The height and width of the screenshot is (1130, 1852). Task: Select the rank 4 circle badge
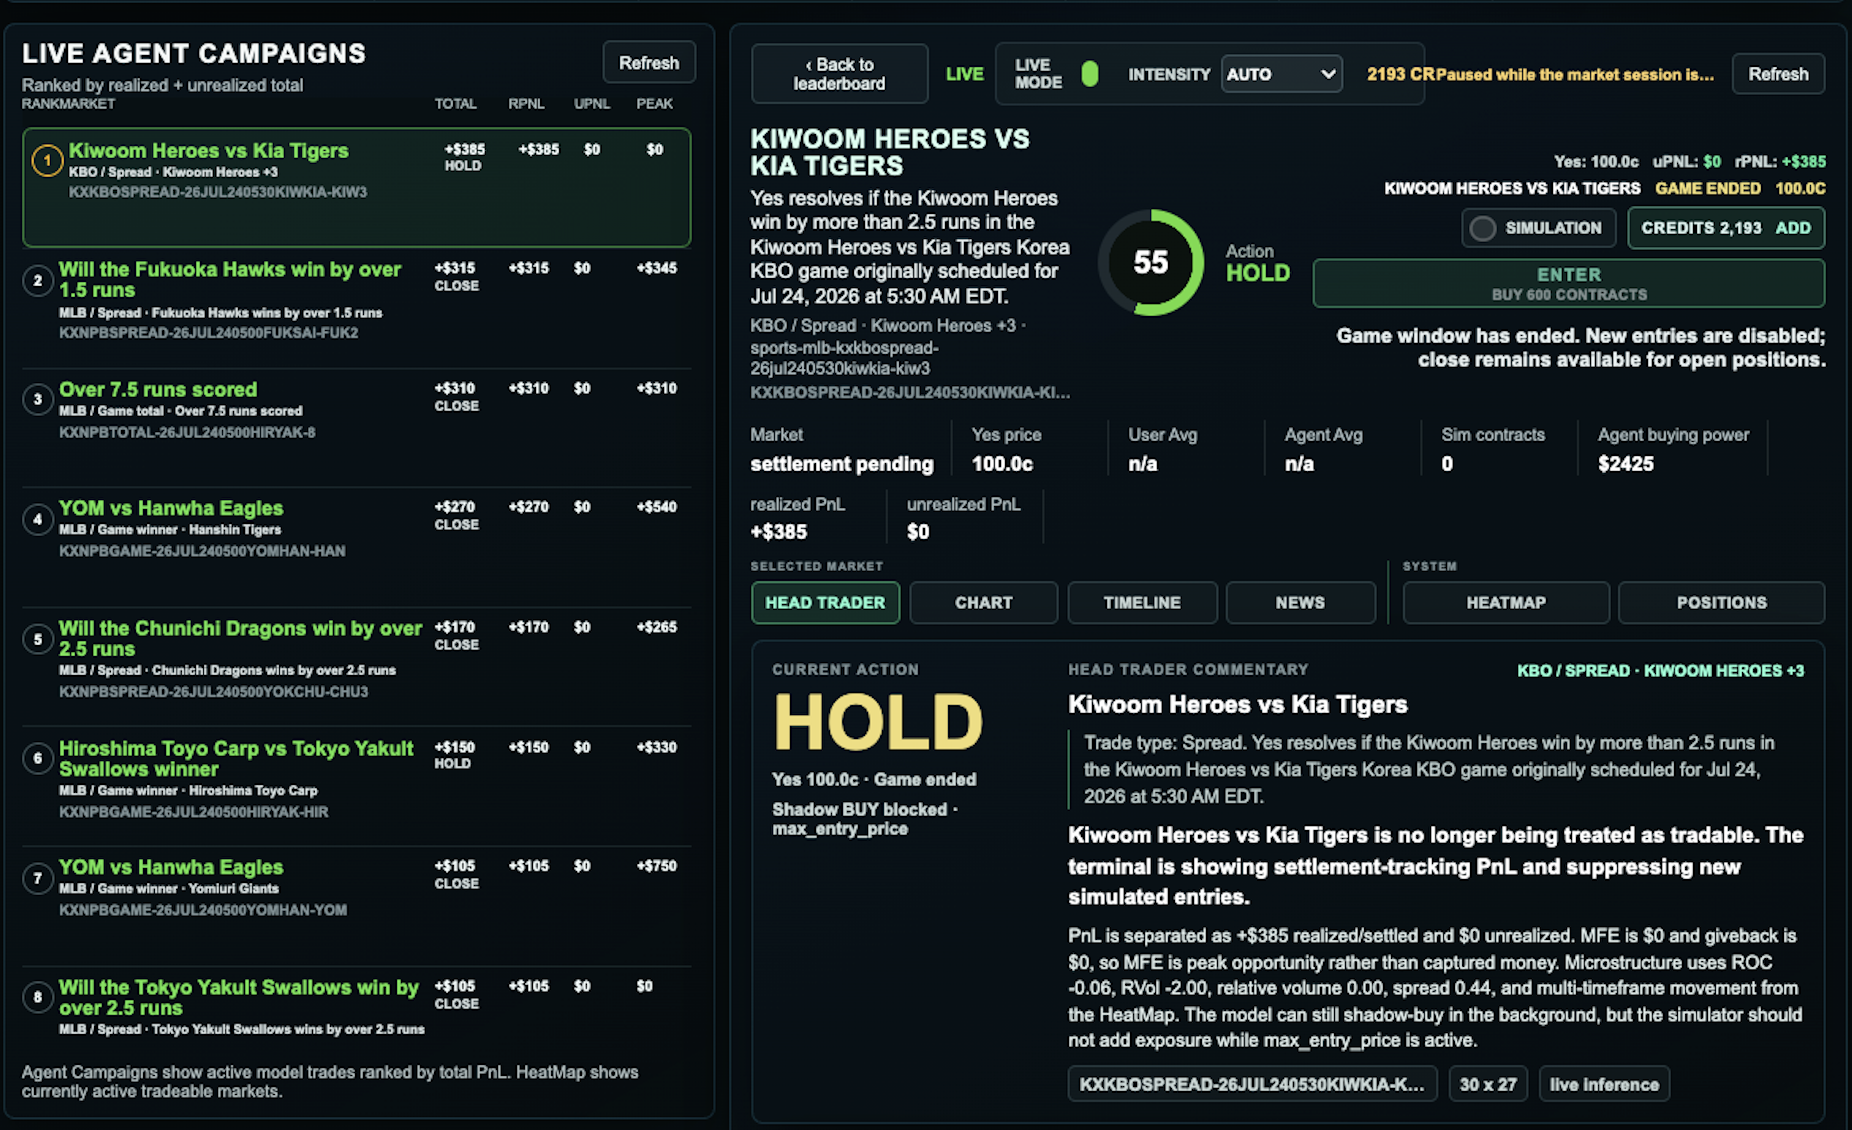[38, 519]
